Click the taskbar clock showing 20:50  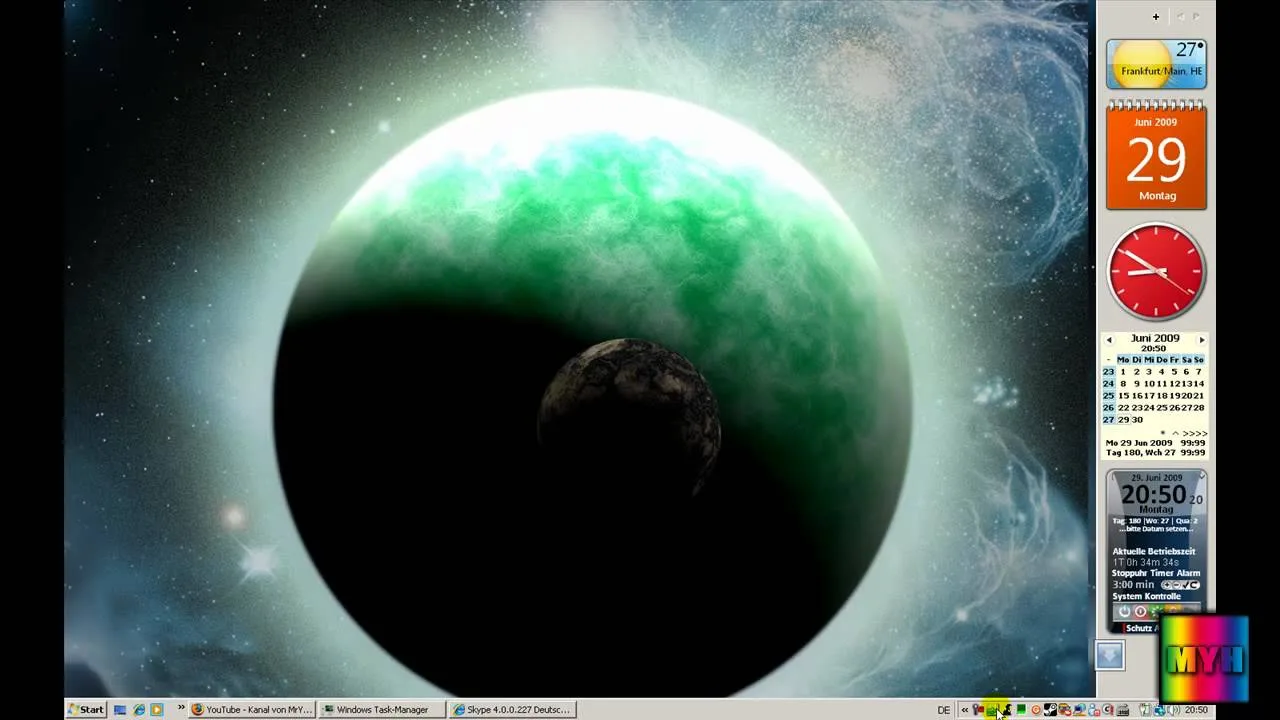click(x=1196, y=710)
